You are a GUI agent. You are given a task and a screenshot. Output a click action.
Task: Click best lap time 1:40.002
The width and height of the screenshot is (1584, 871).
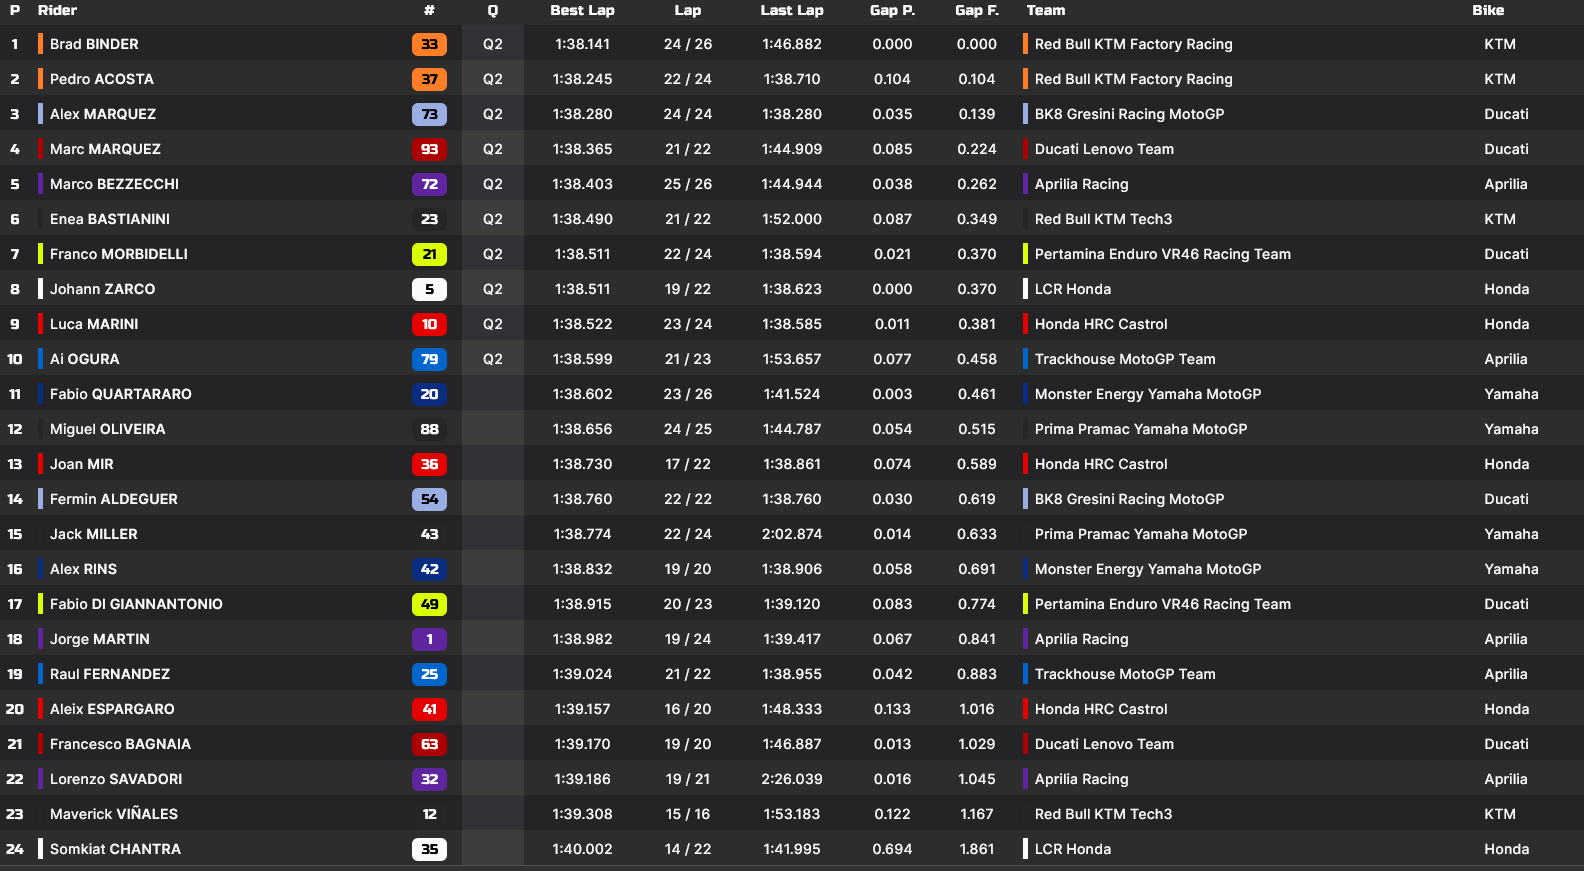pyautogui.click(x=582, y=849)
